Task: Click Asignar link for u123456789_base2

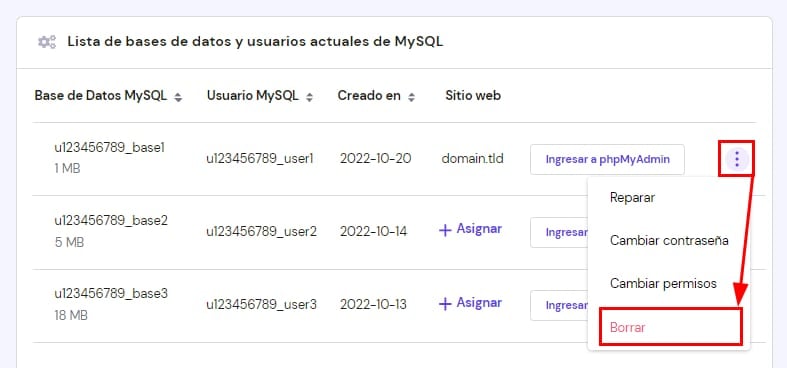Action: [x=470, y=229]
